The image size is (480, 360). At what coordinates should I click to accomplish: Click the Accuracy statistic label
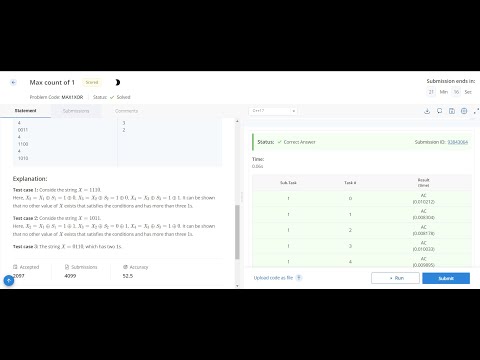coord(139,267)
